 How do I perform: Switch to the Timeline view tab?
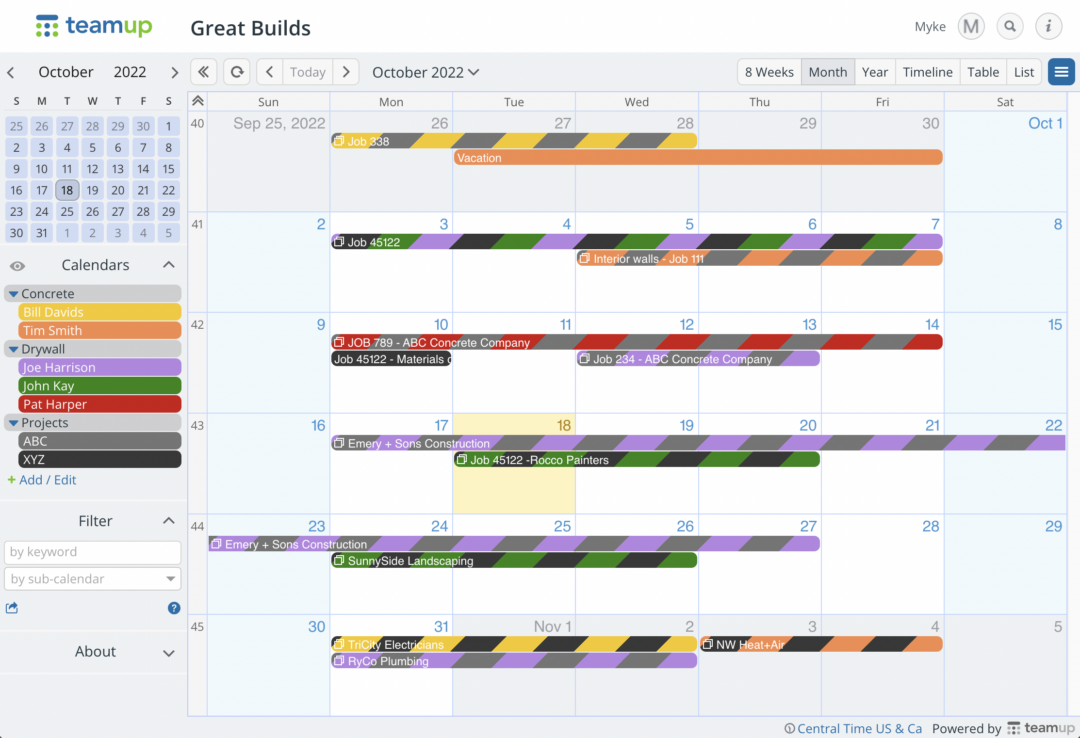927,71
